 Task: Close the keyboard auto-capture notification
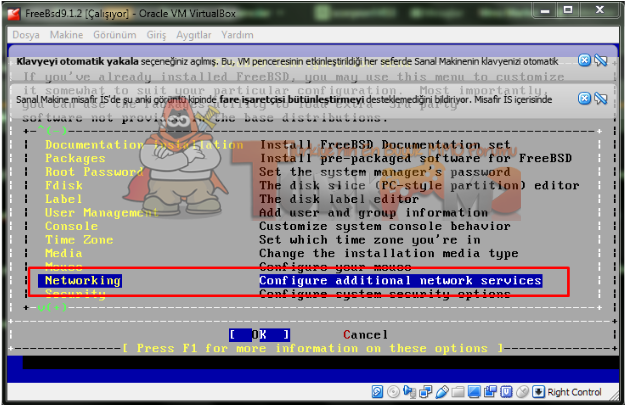point(584,60)
